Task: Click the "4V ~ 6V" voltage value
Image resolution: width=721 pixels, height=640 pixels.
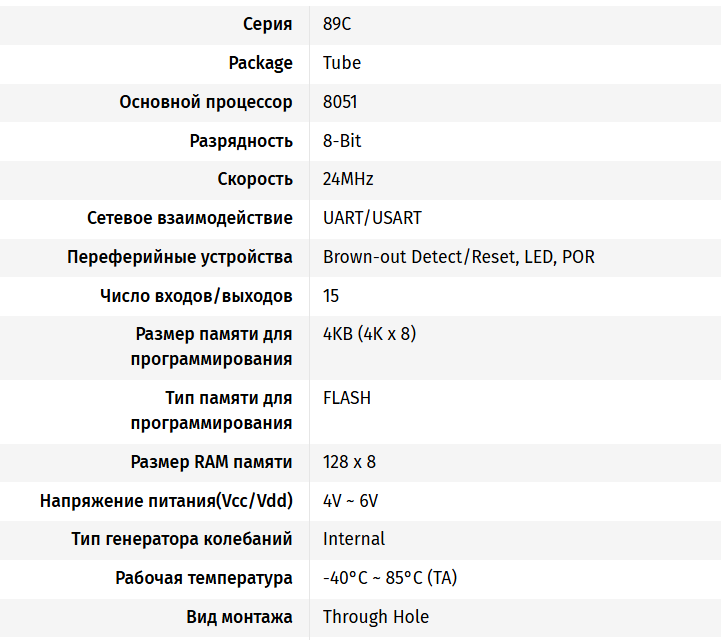Action: [x=350, y=501]
